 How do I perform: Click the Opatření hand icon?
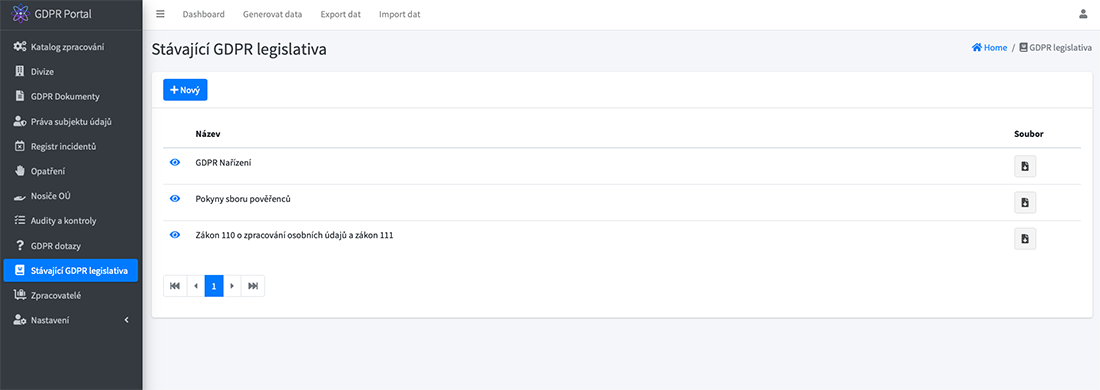tap(20, 171)
